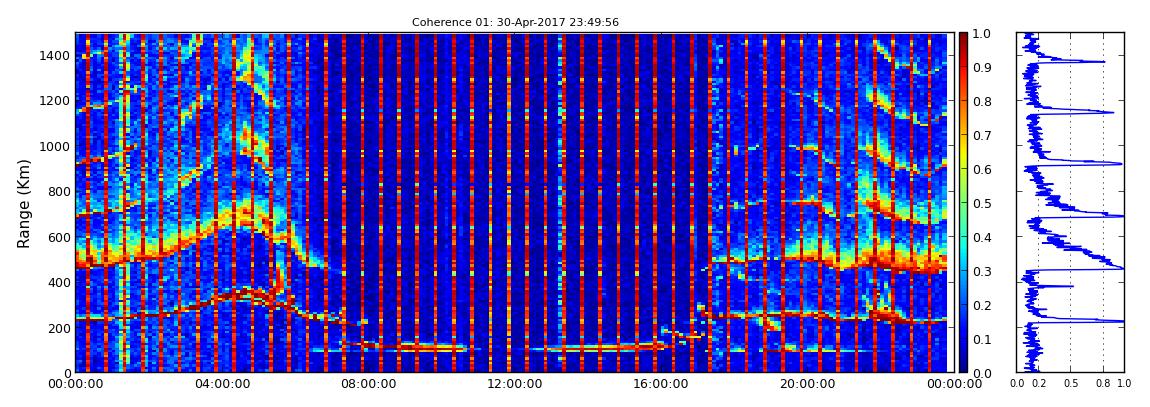
Task: Click the 800 range tick label
Action: coord(59,192)
